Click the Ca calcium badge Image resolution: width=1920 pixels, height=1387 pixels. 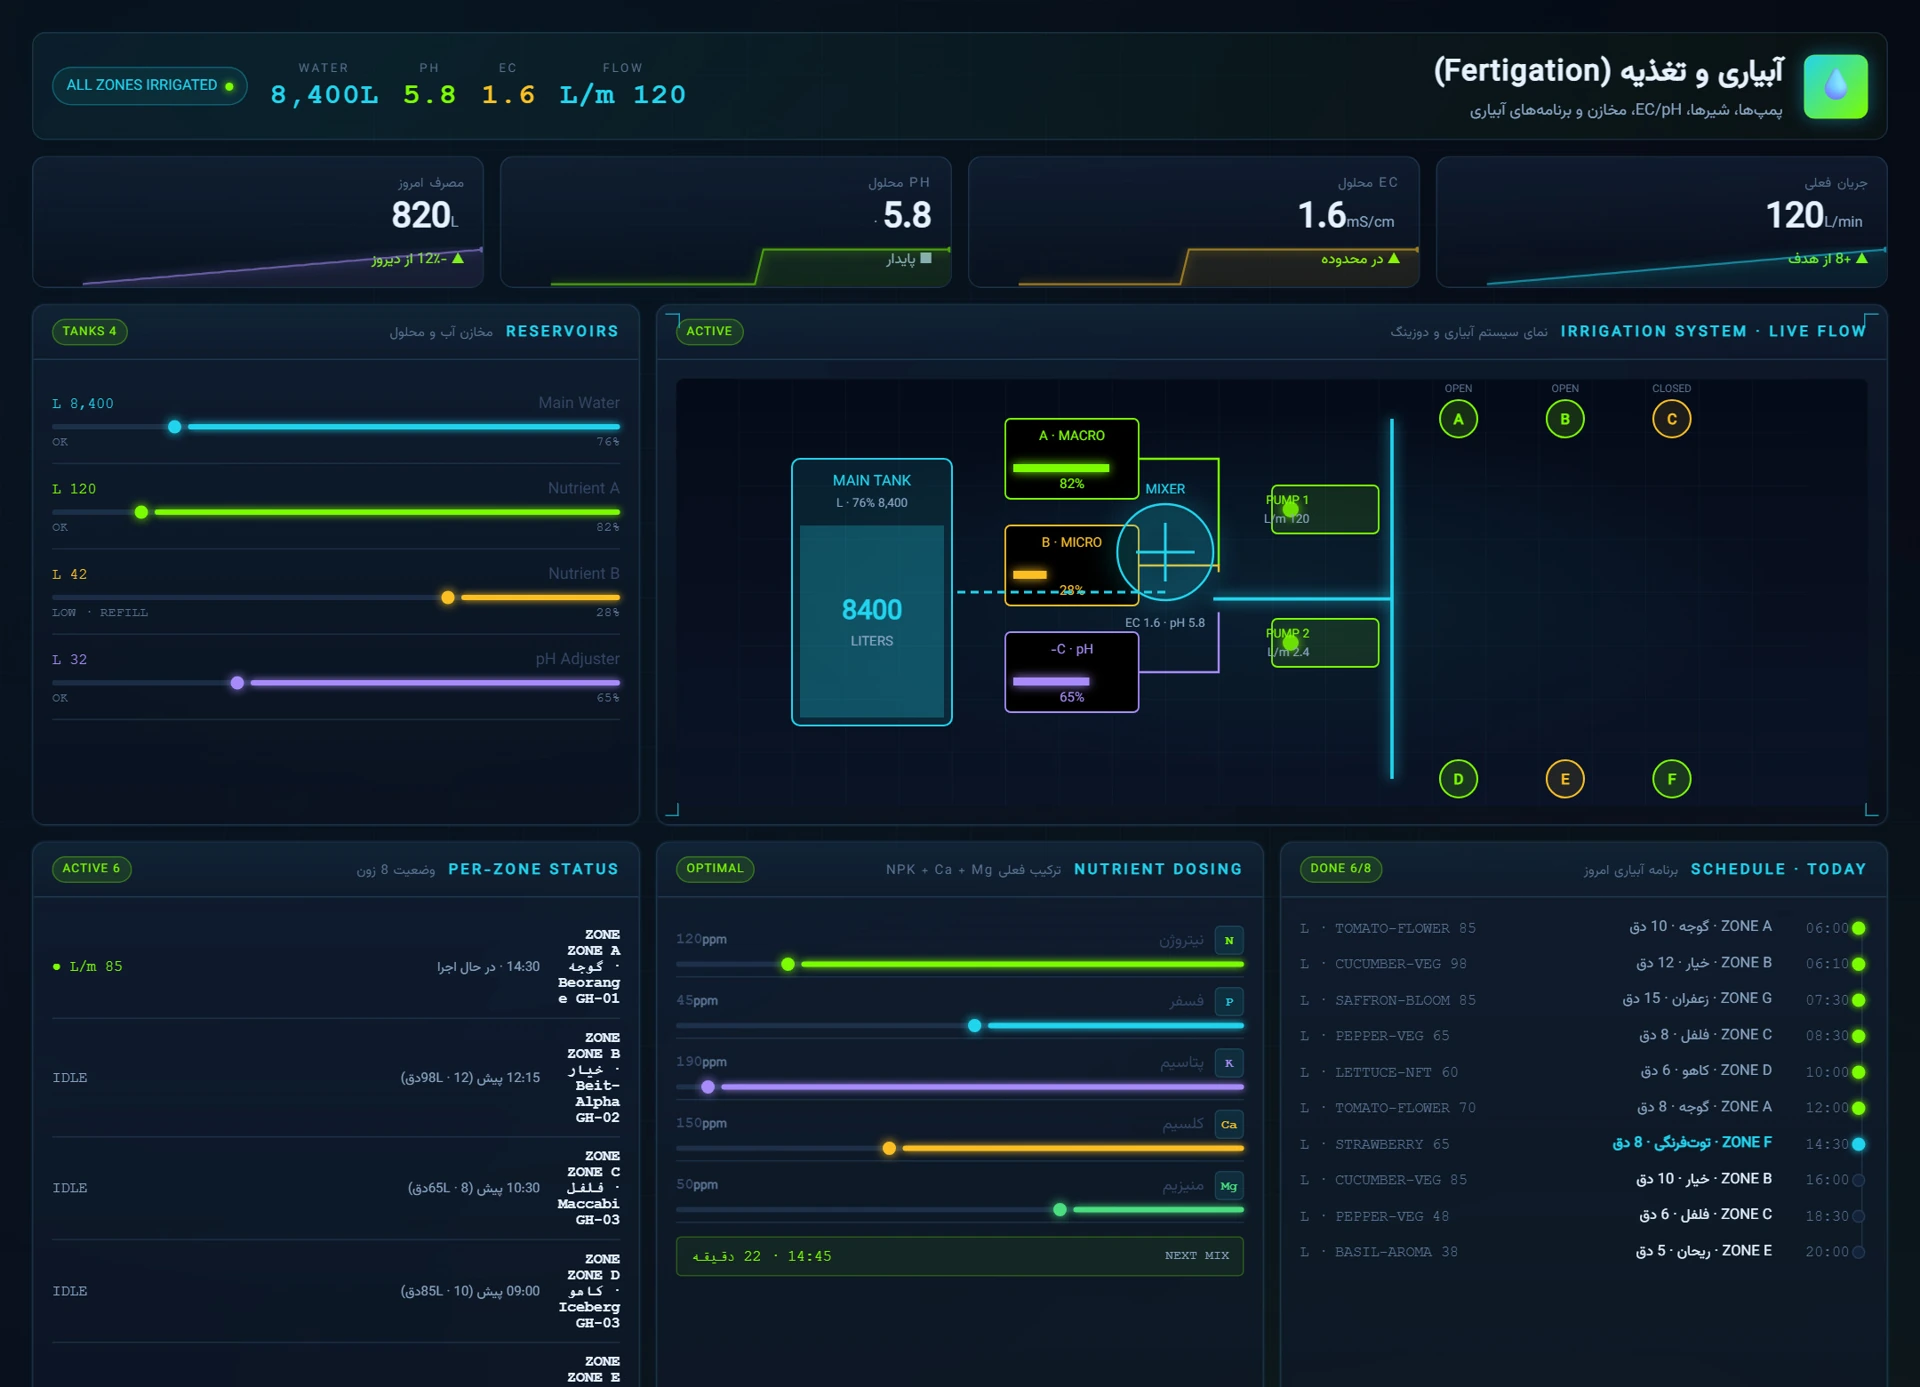click(x=1229, y=1124)
